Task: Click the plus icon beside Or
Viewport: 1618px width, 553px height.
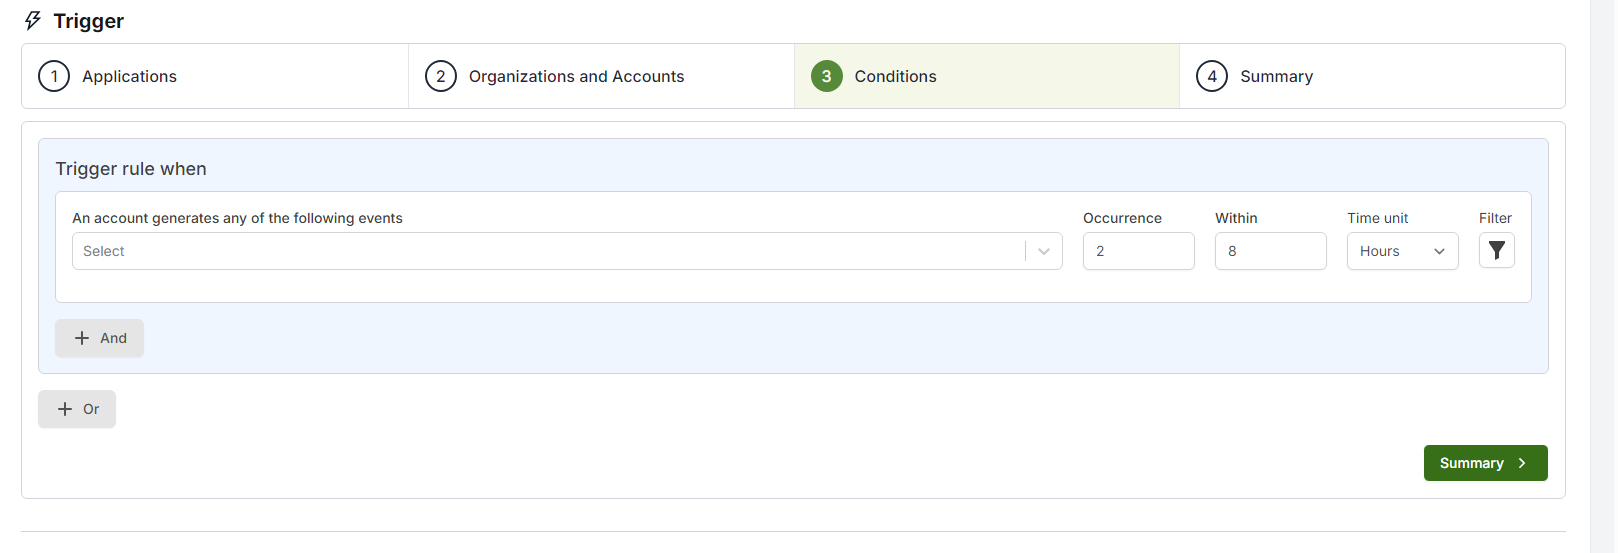Action: (x=65, y=409)
